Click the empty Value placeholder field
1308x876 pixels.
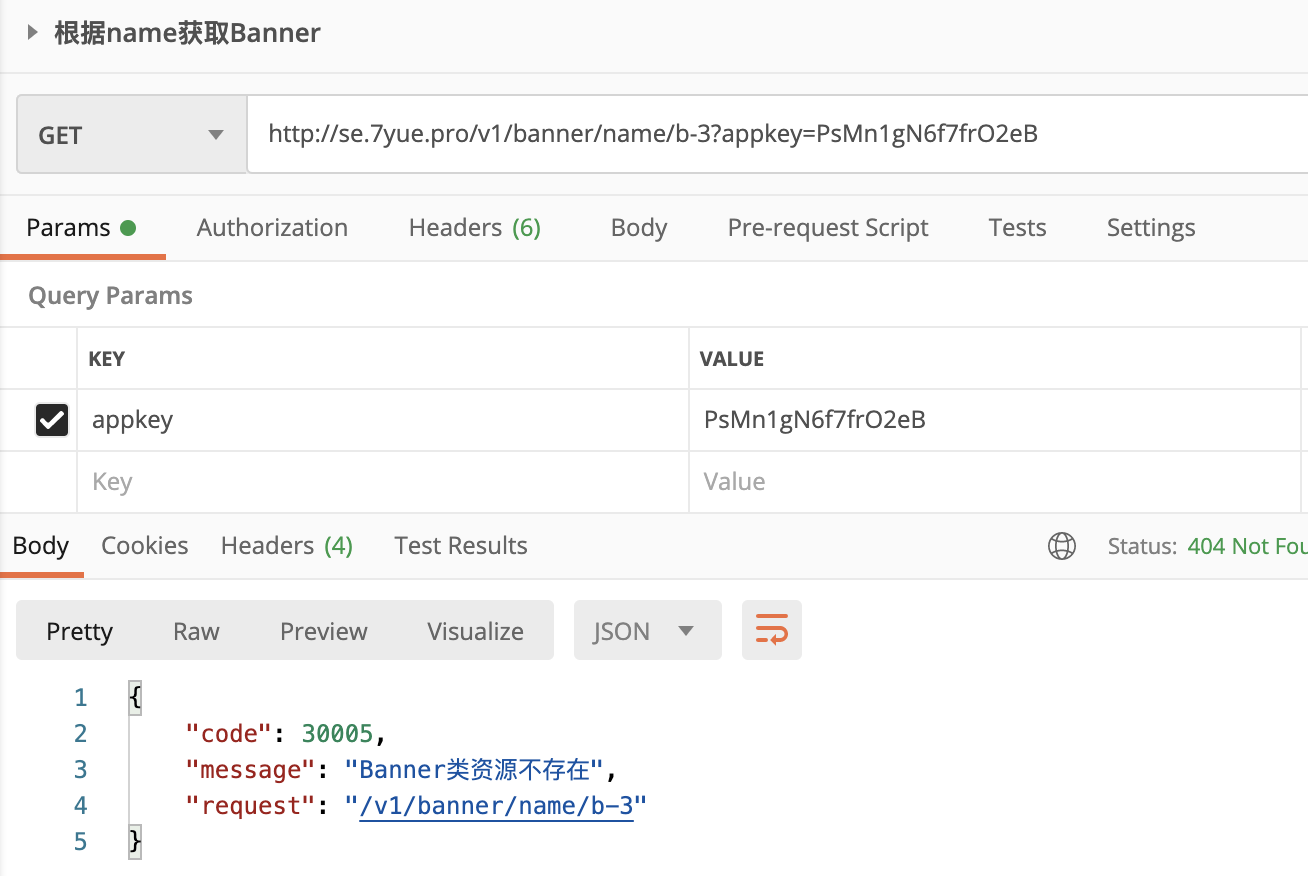[x=994, y=482]
